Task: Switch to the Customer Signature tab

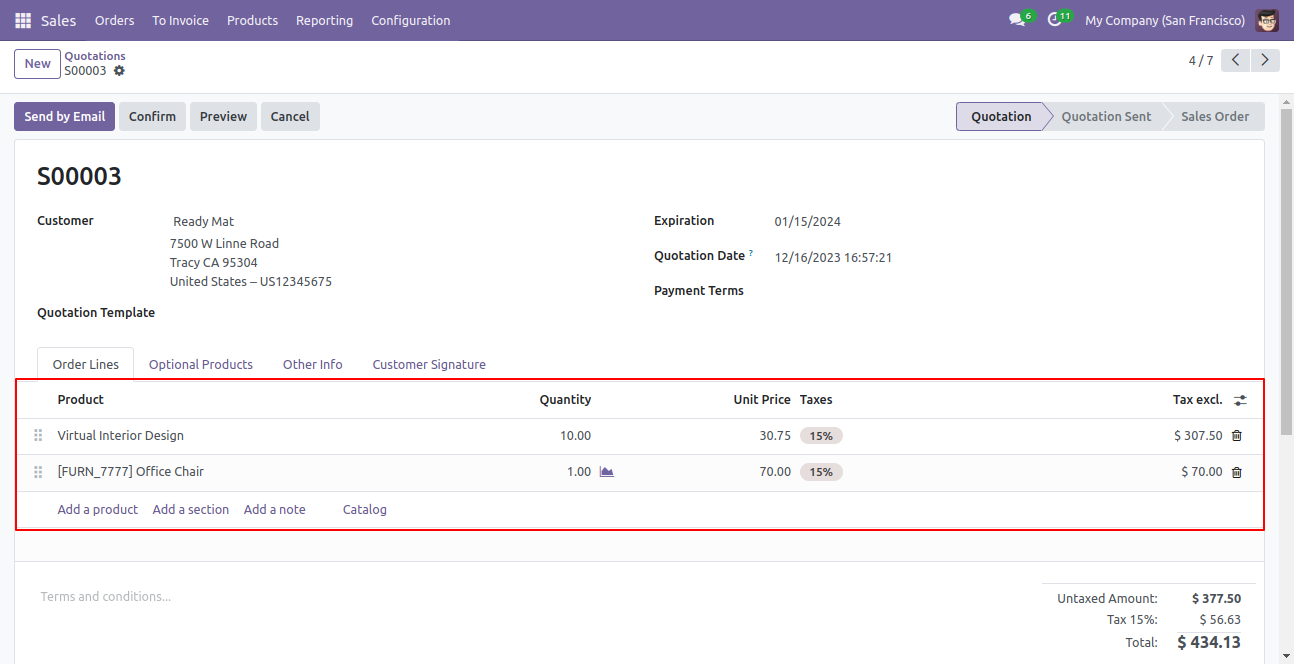Action: tap(429, 364)
